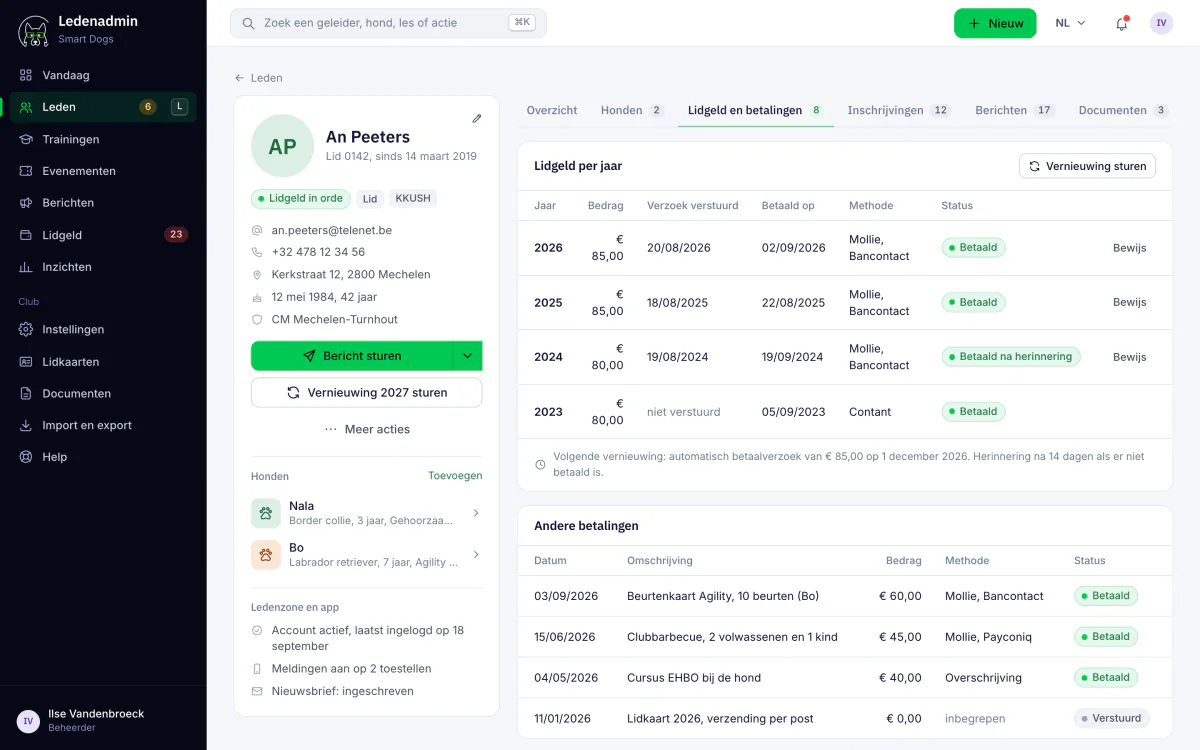
Task: Click the AP profile avatar
Action: [282, 146]
